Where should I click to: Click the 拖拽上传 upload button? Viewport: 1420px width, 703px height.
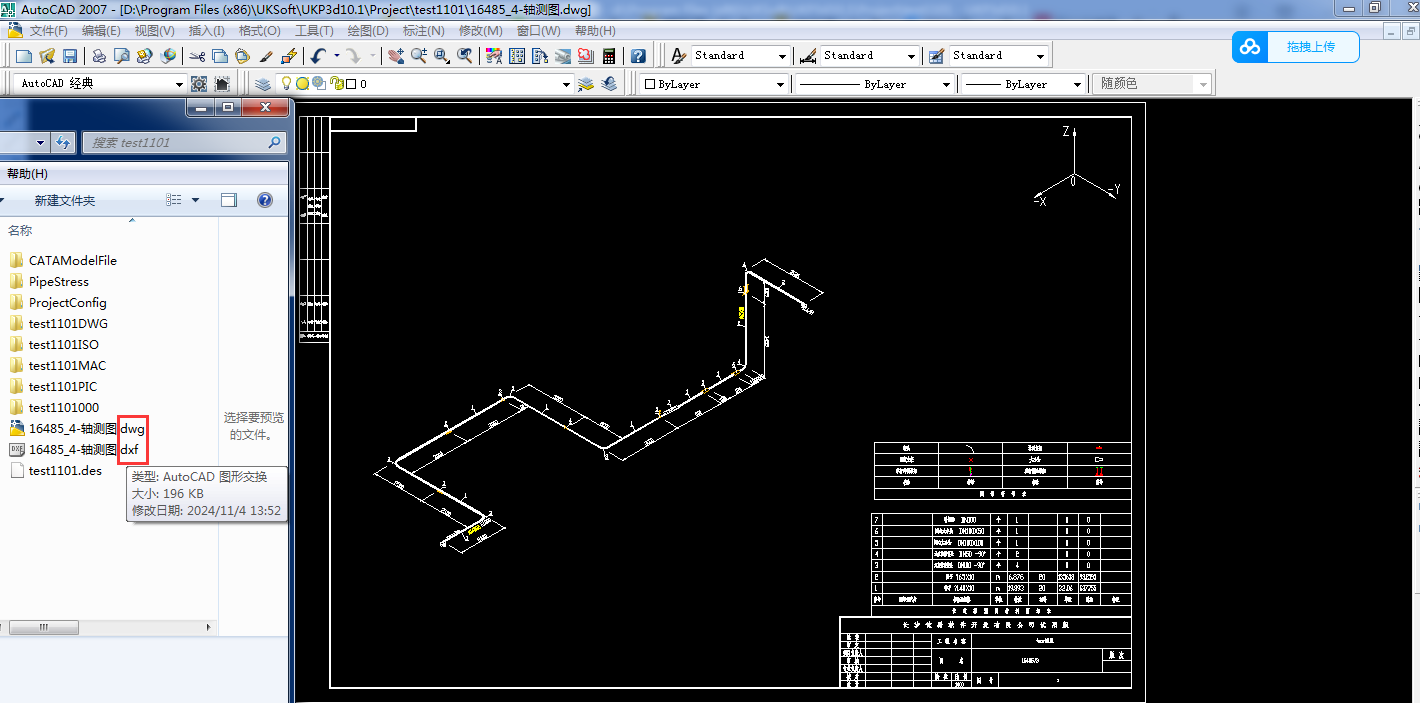[1296, 47]
